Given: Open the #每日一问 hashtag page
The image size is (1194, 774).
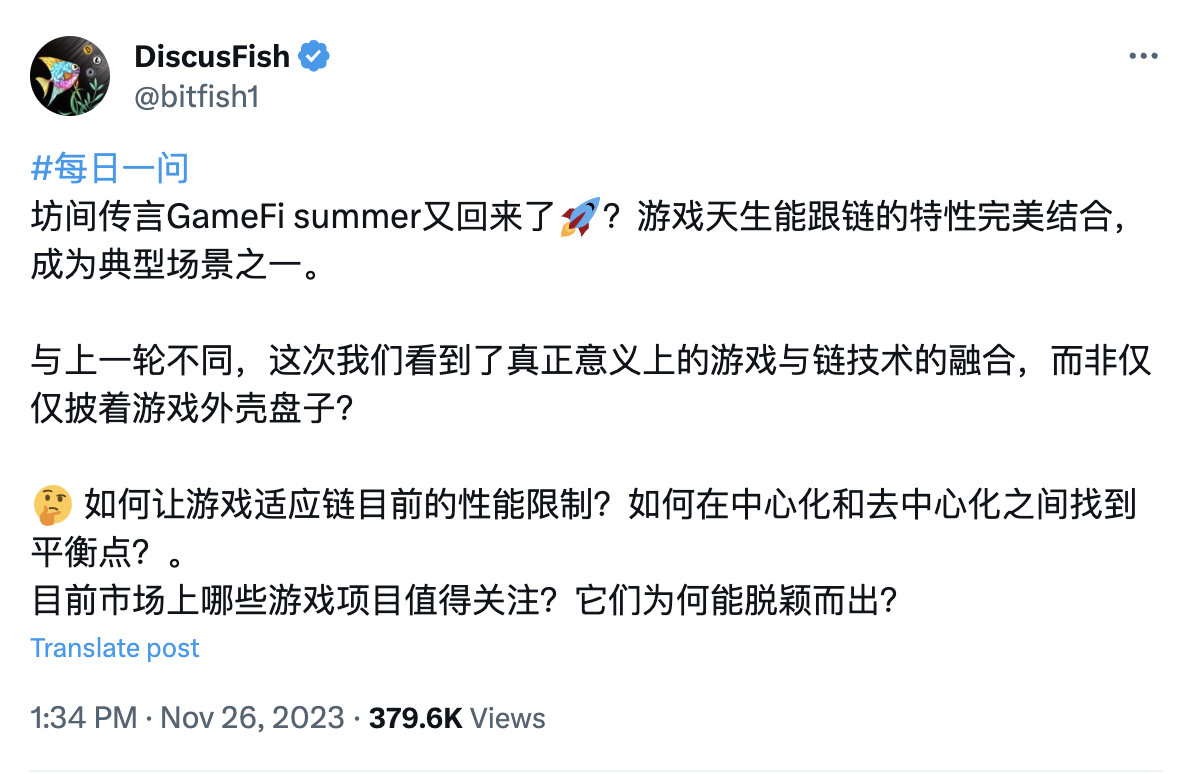Looking at the screenshot, I should (110, 167).
